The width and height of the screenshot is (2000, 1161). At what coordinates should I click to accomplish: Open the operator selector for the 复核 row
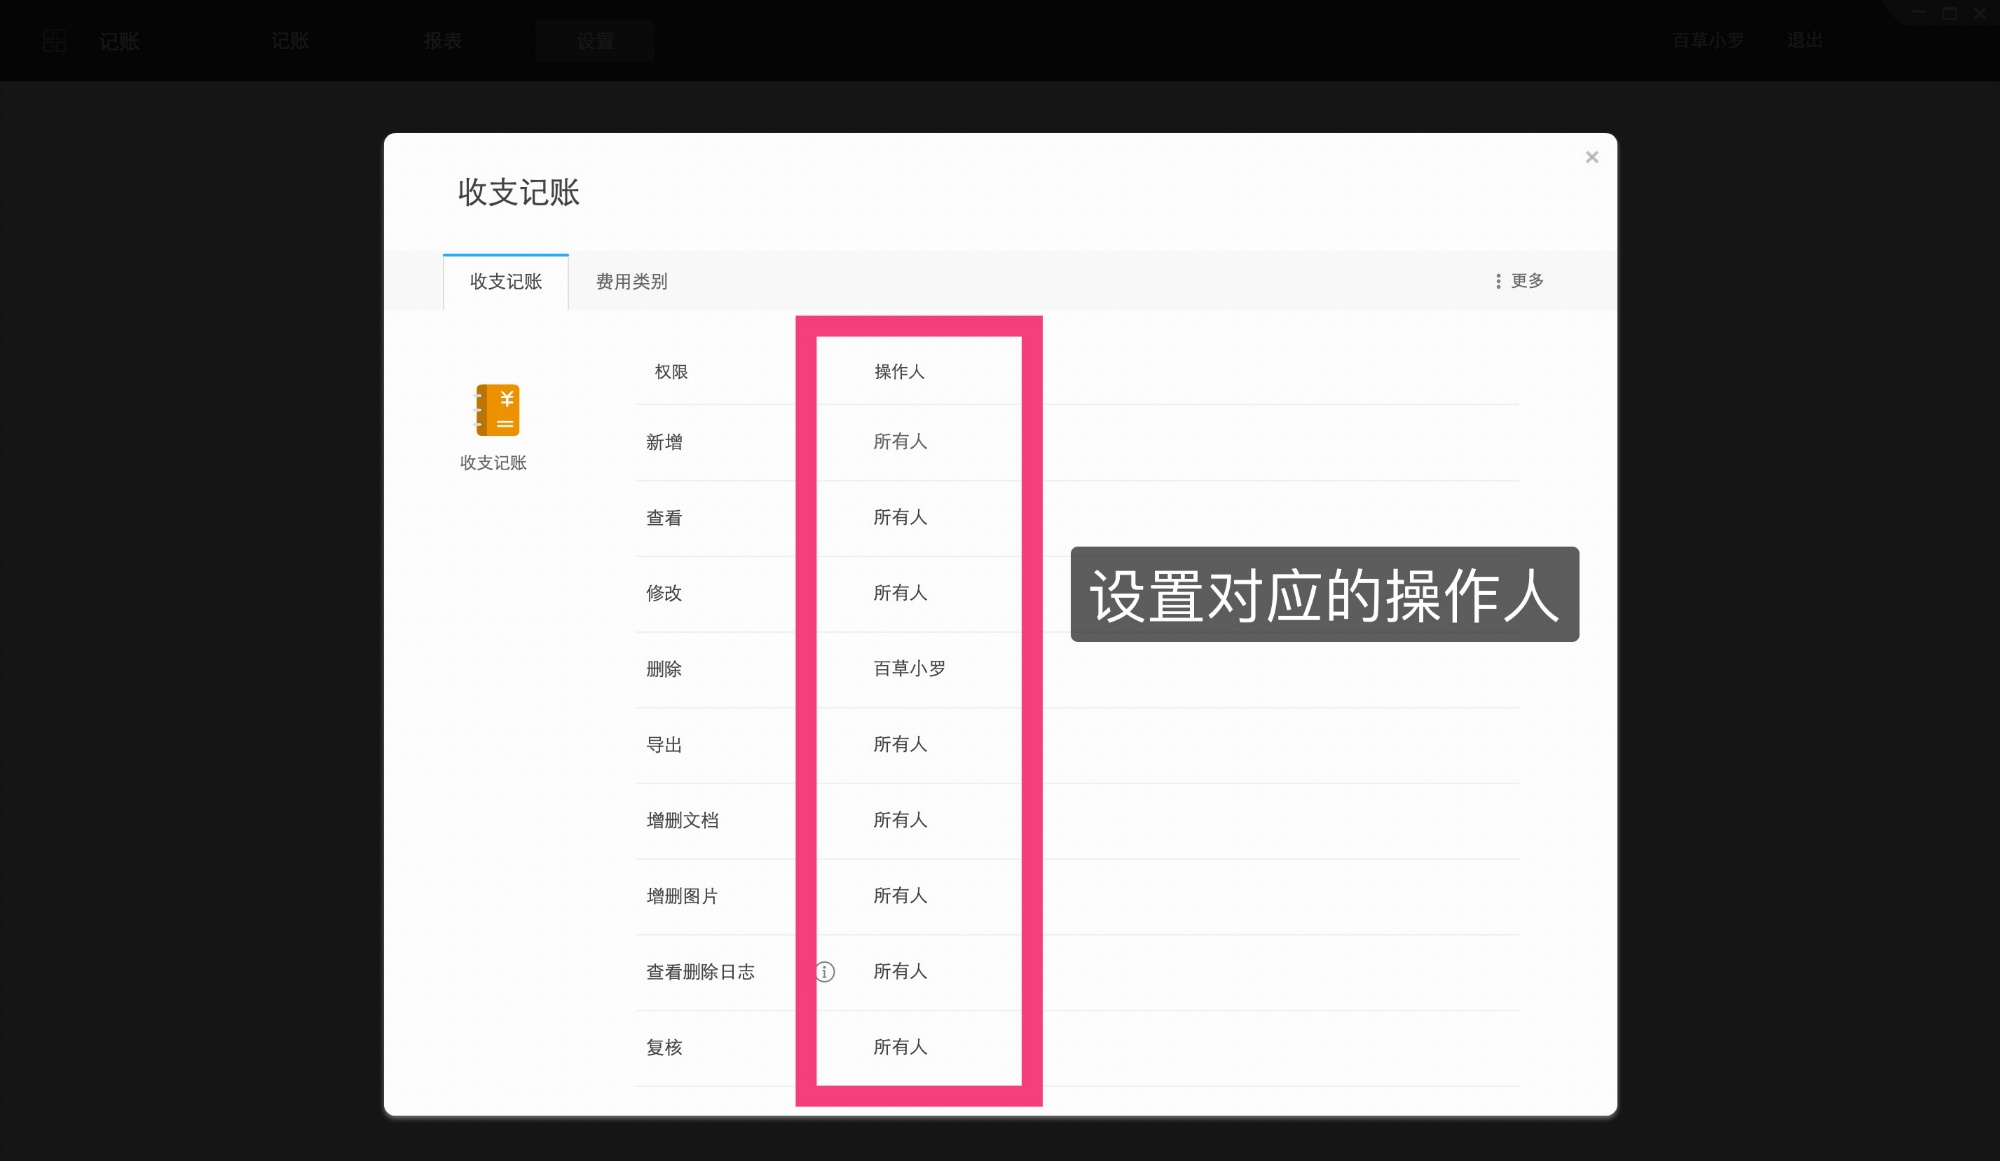(x=900, y=1047)
